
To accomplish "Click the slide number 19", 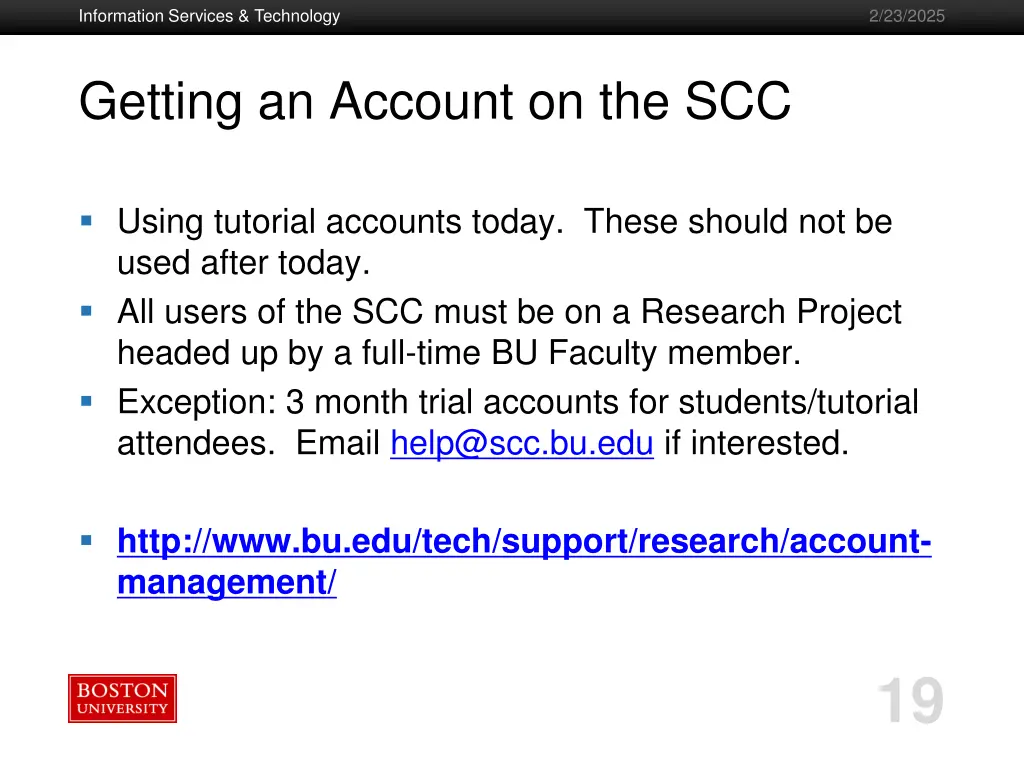I will tap(911, 701).
